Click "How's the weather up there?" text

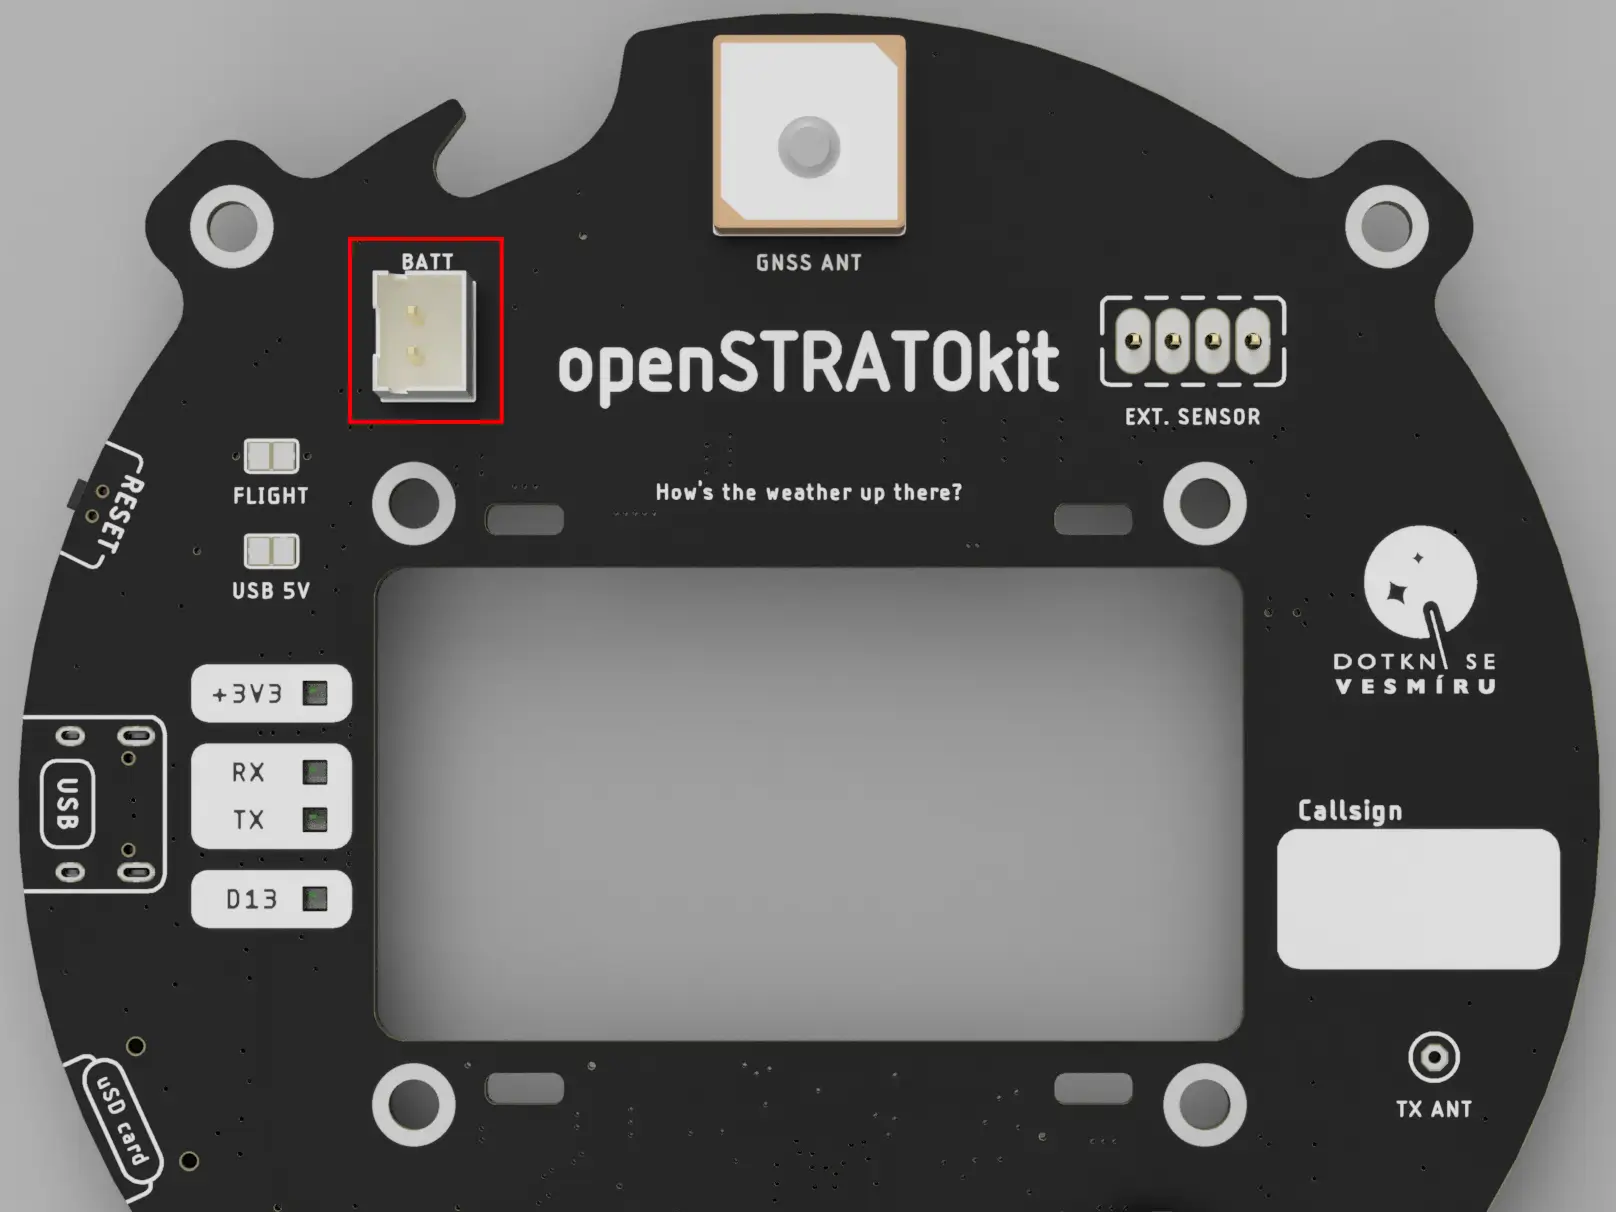pos(808,492)
